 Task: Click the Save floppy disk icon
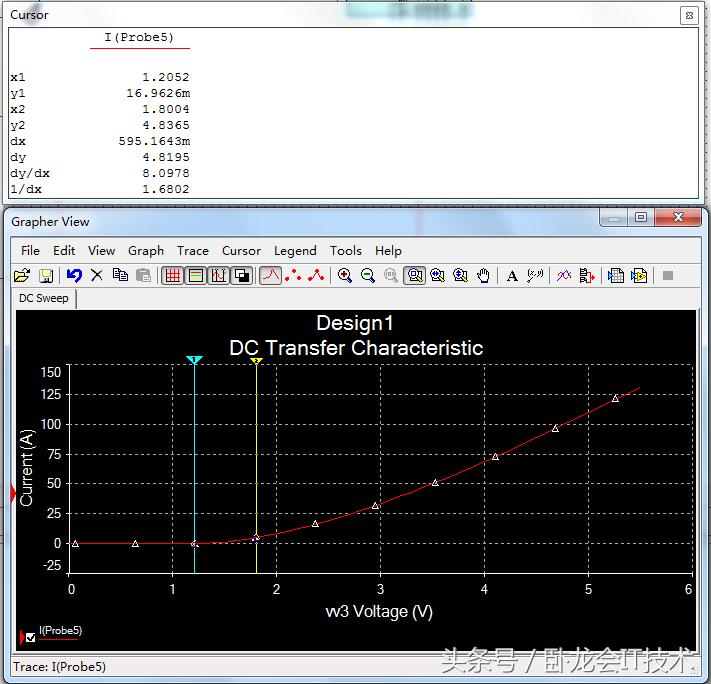(46, 276)
